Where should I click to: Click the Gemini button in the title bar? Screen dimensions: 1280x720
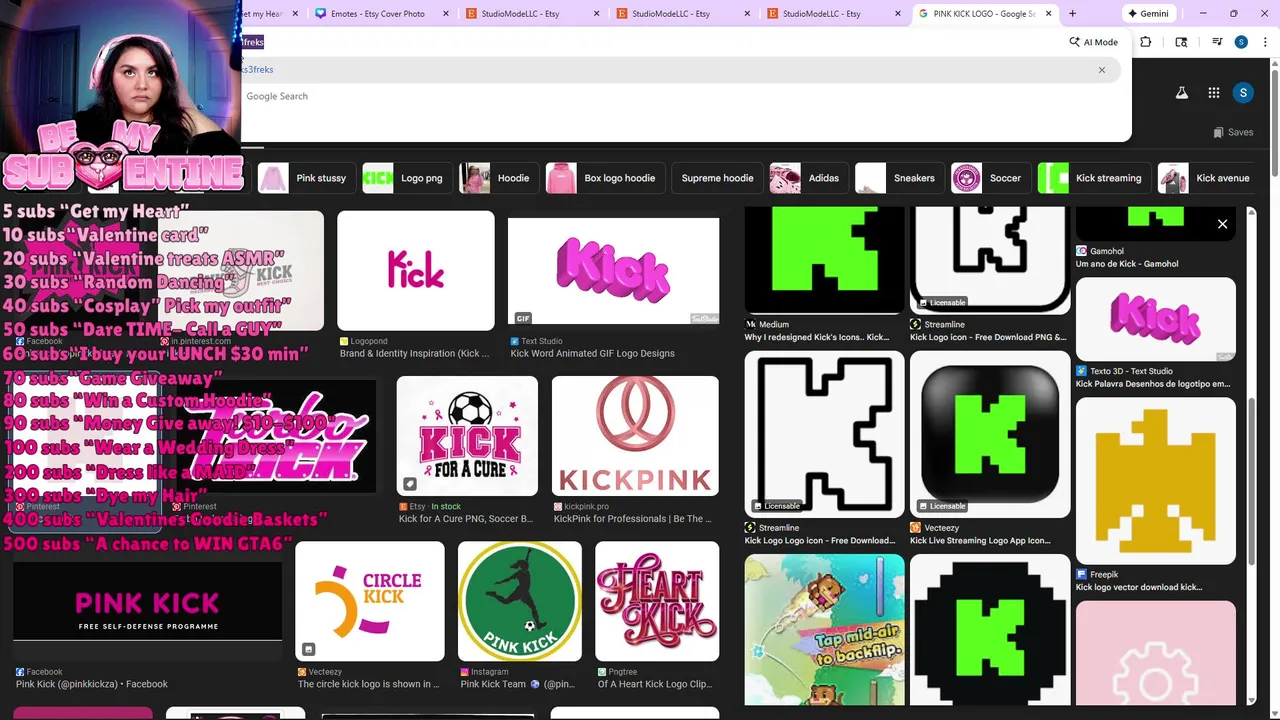(1148, 14)
